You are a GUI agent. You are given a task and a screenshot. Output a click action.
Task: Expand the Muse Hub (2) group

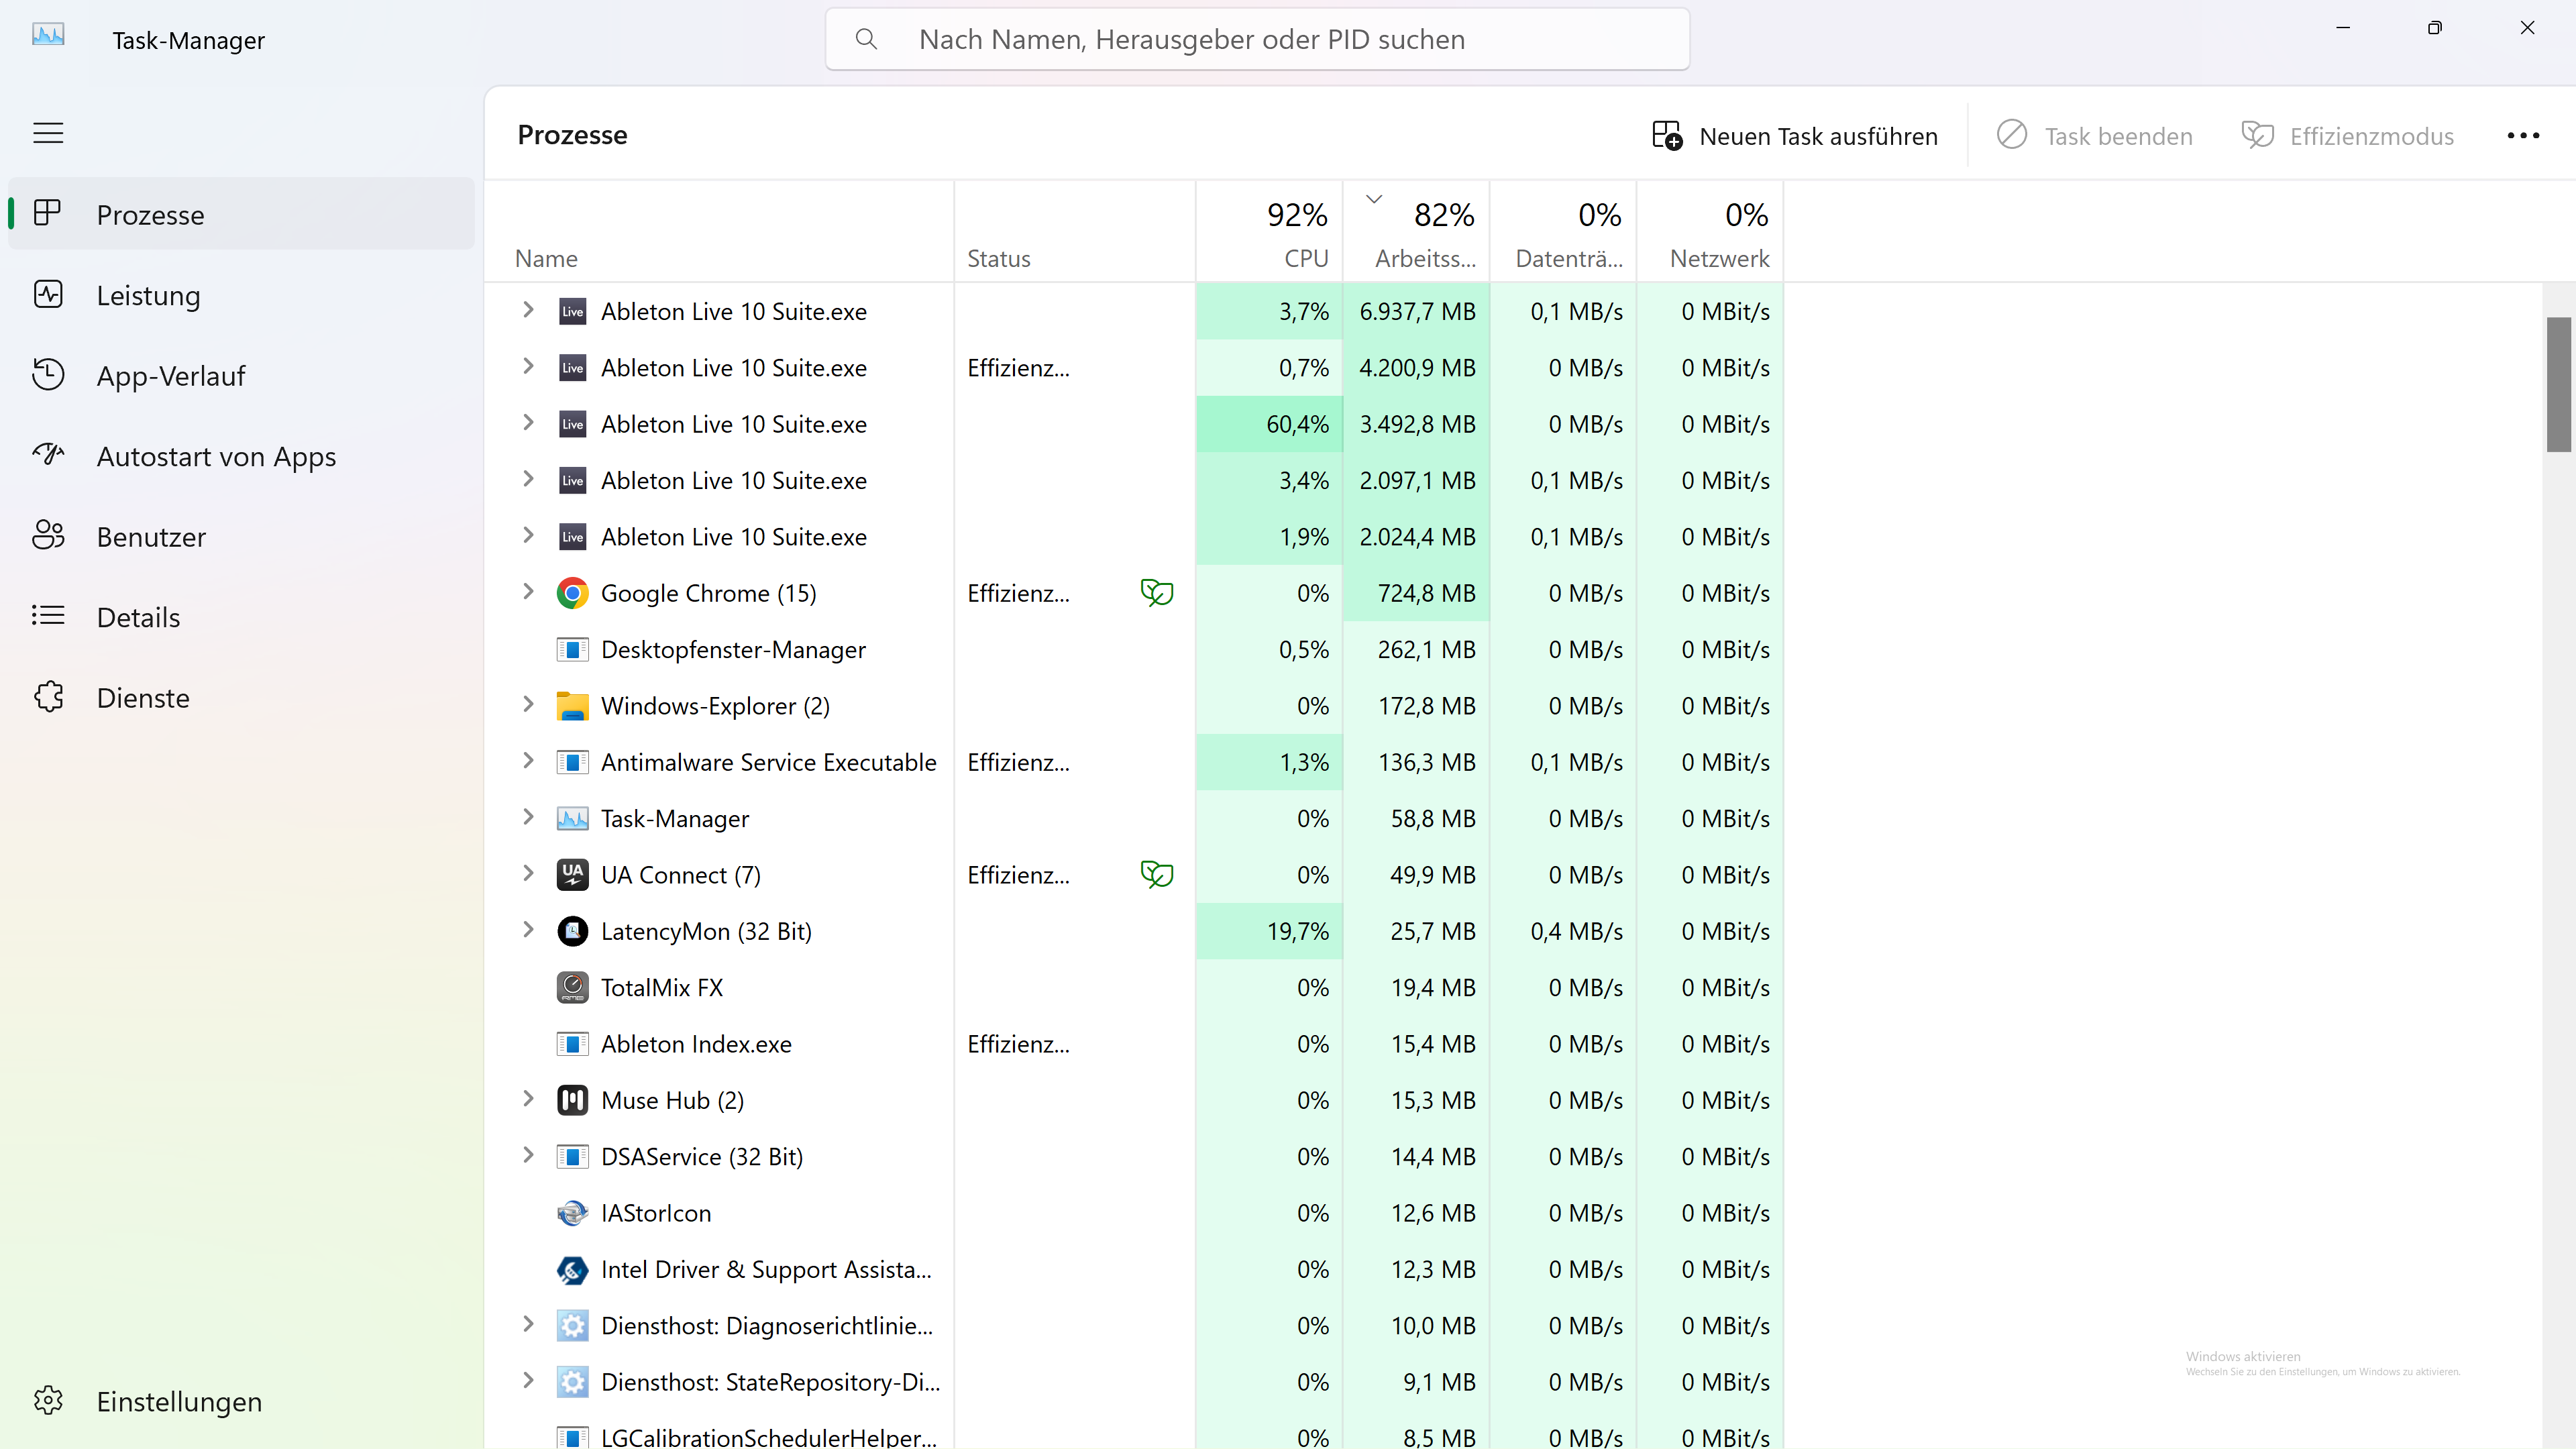tap(528, 1099)
